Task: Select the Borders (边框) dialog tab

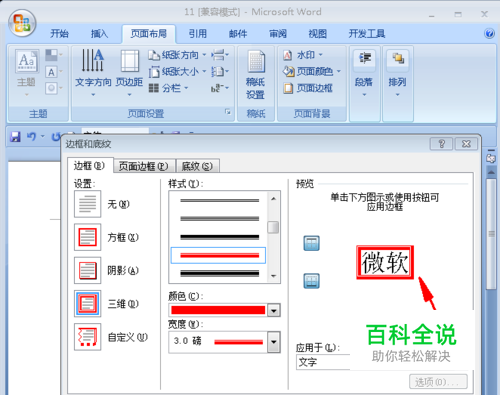Action: point(89,165)
